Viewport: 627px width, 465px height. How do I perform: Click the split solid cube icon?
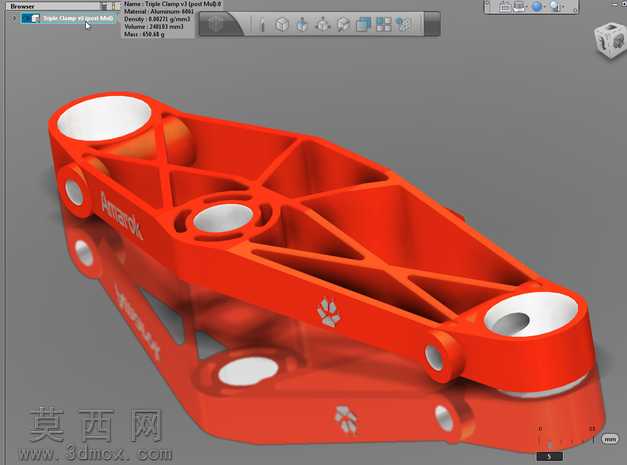pos(343,25)
